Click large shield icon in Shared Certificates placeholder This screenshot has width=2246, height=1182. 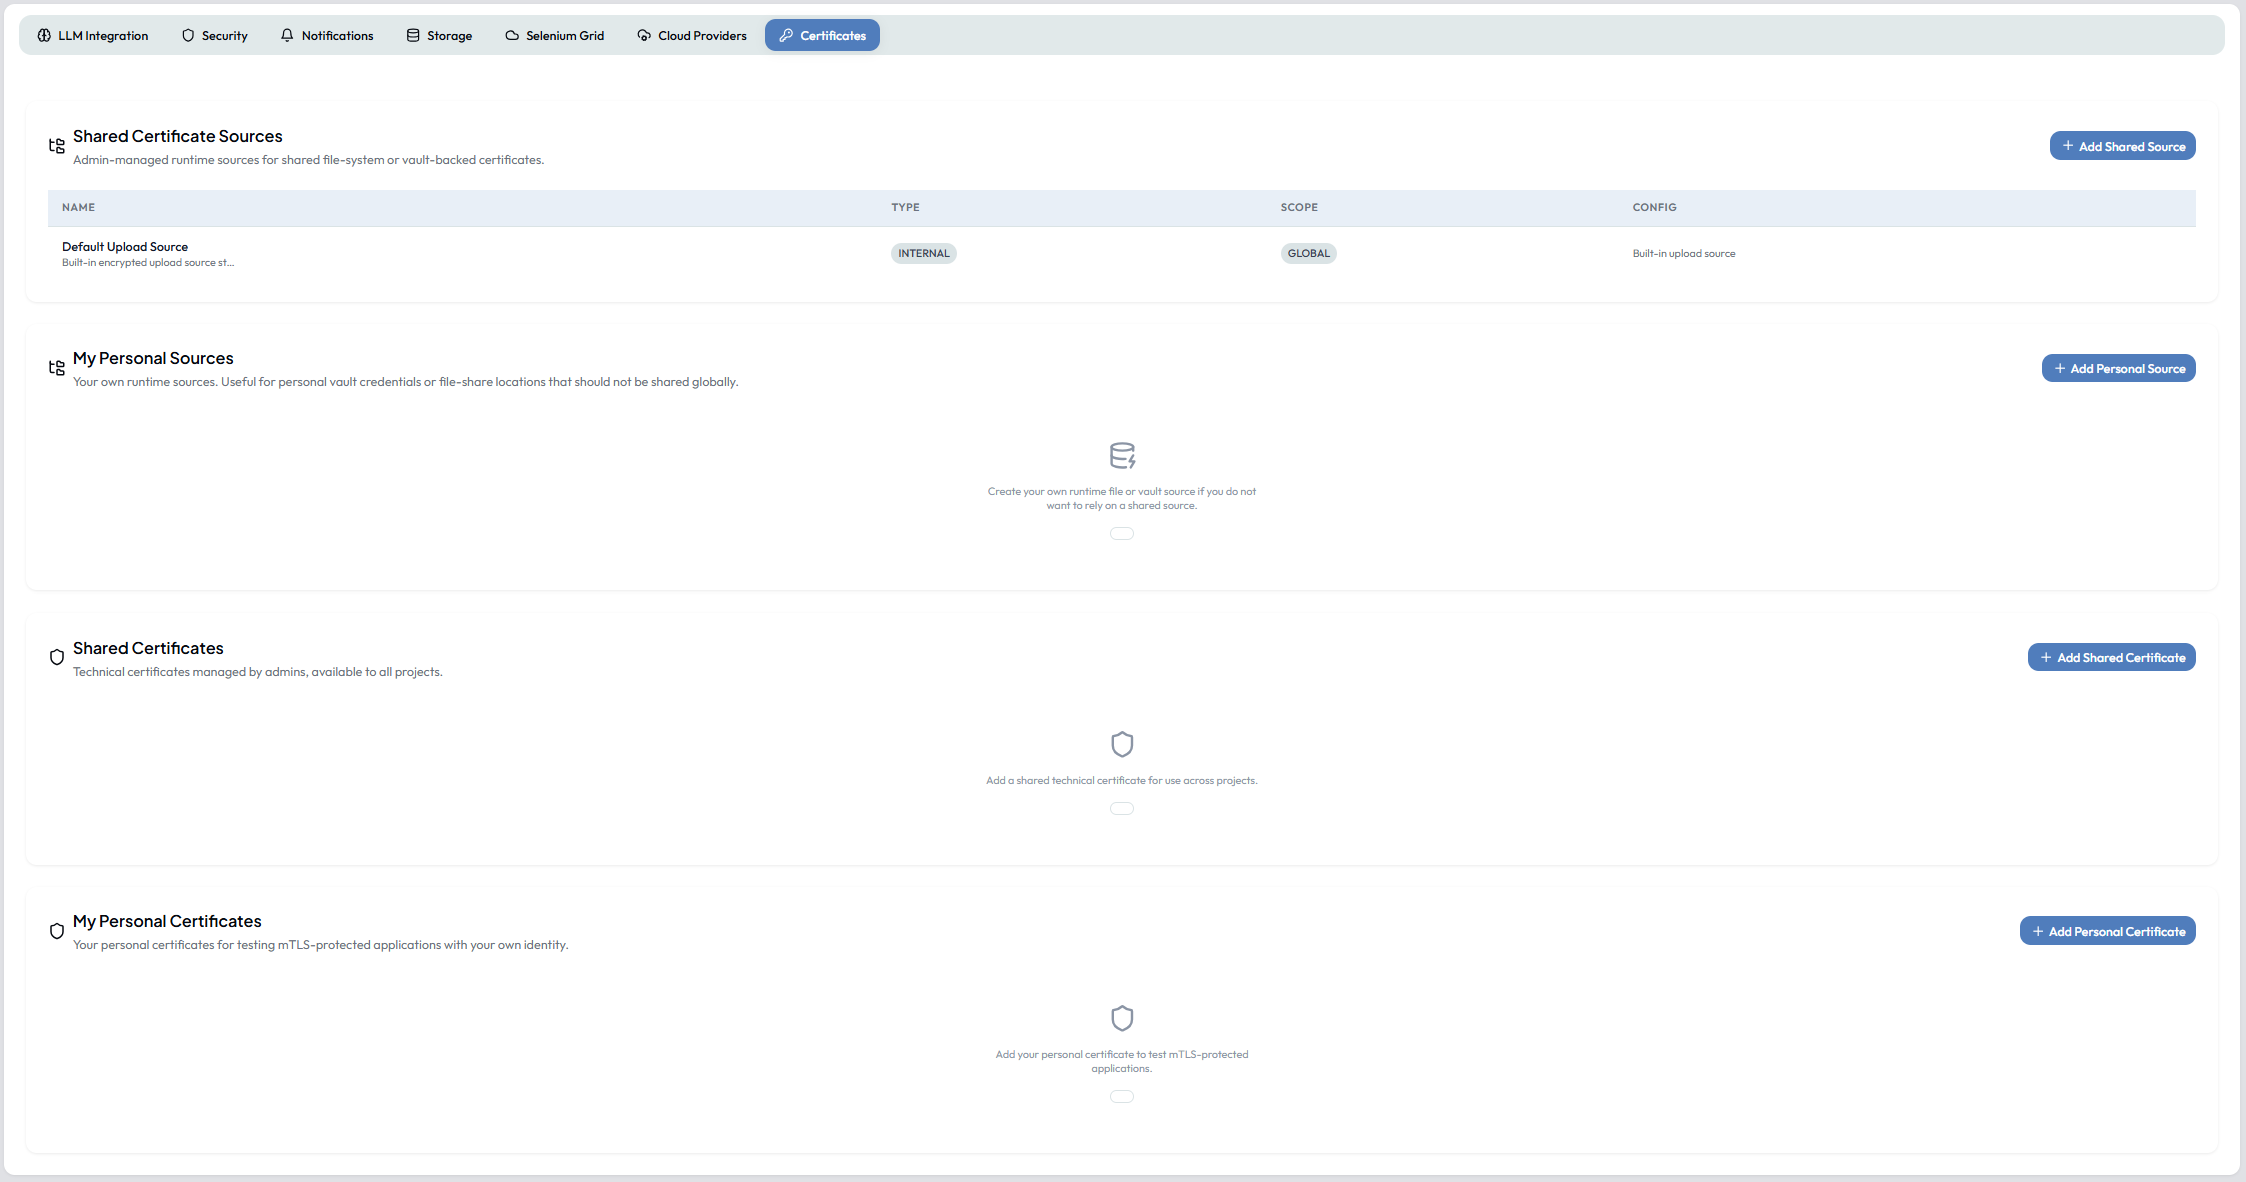[1122, 744]
